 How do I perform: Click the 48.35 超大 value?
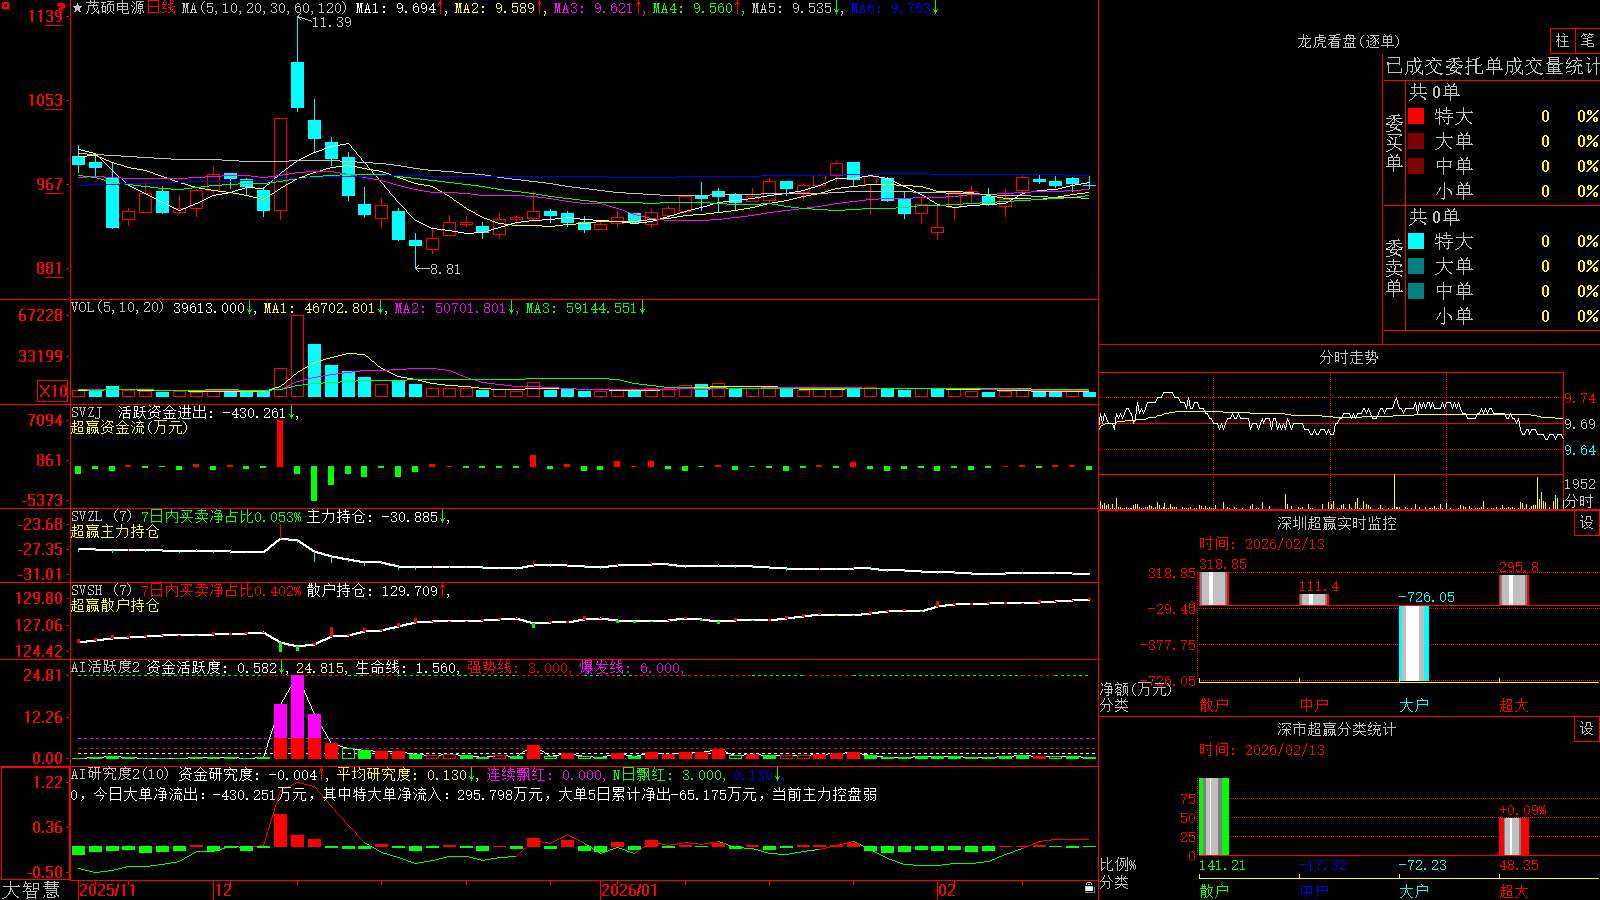pos(1519,865)
